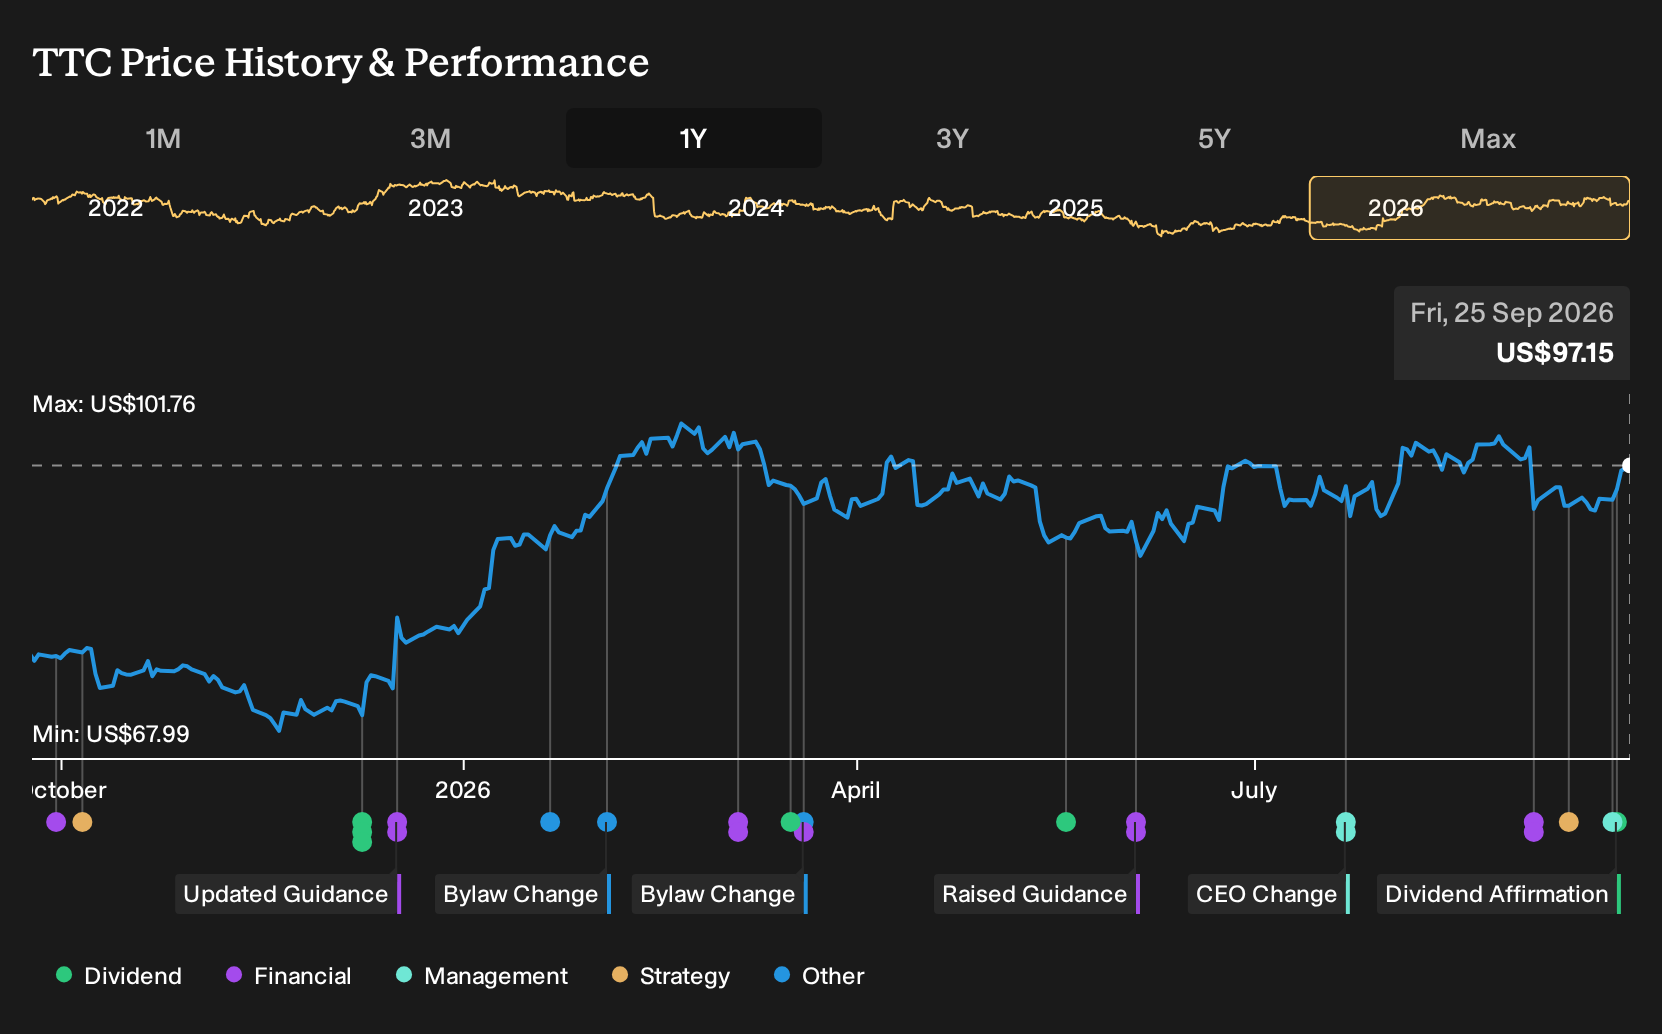Click the purple Financial marker near October
1662x1034 pixels.
pyautogui.click(x=56, y=822)
